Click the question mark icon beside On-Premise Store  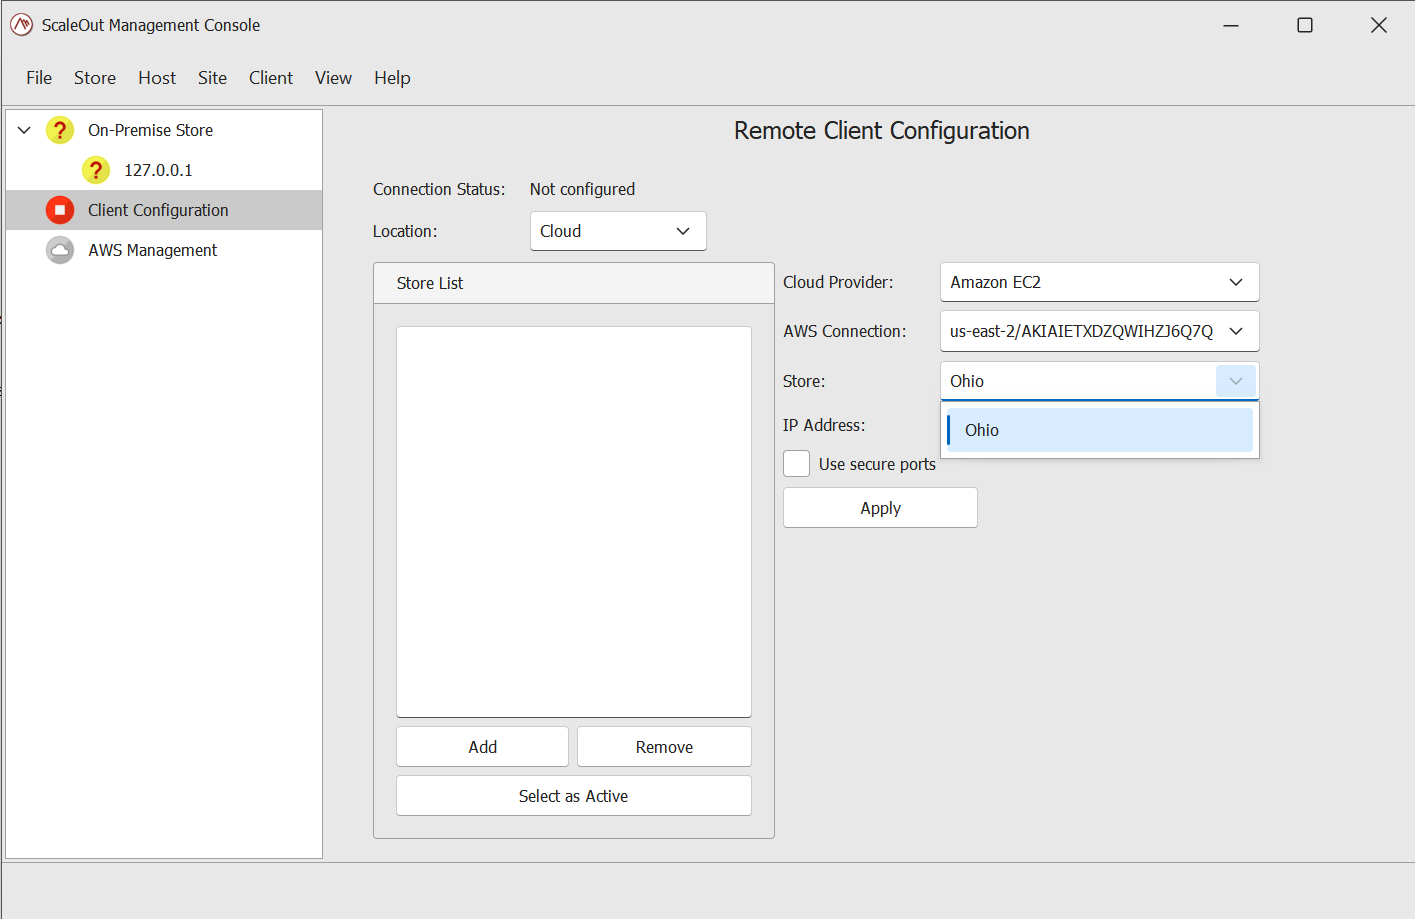pos(60,130)
